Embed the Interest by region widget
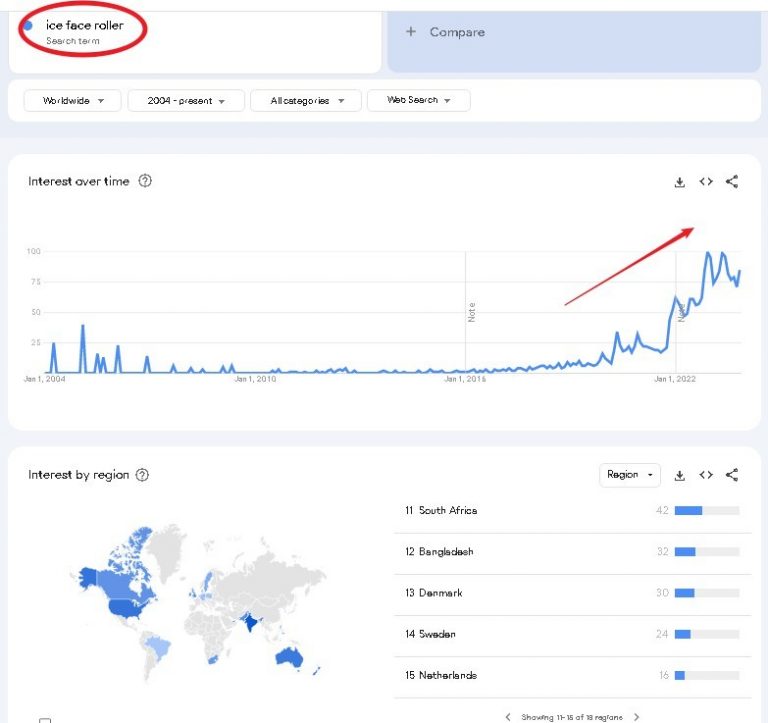 point(706,475)
